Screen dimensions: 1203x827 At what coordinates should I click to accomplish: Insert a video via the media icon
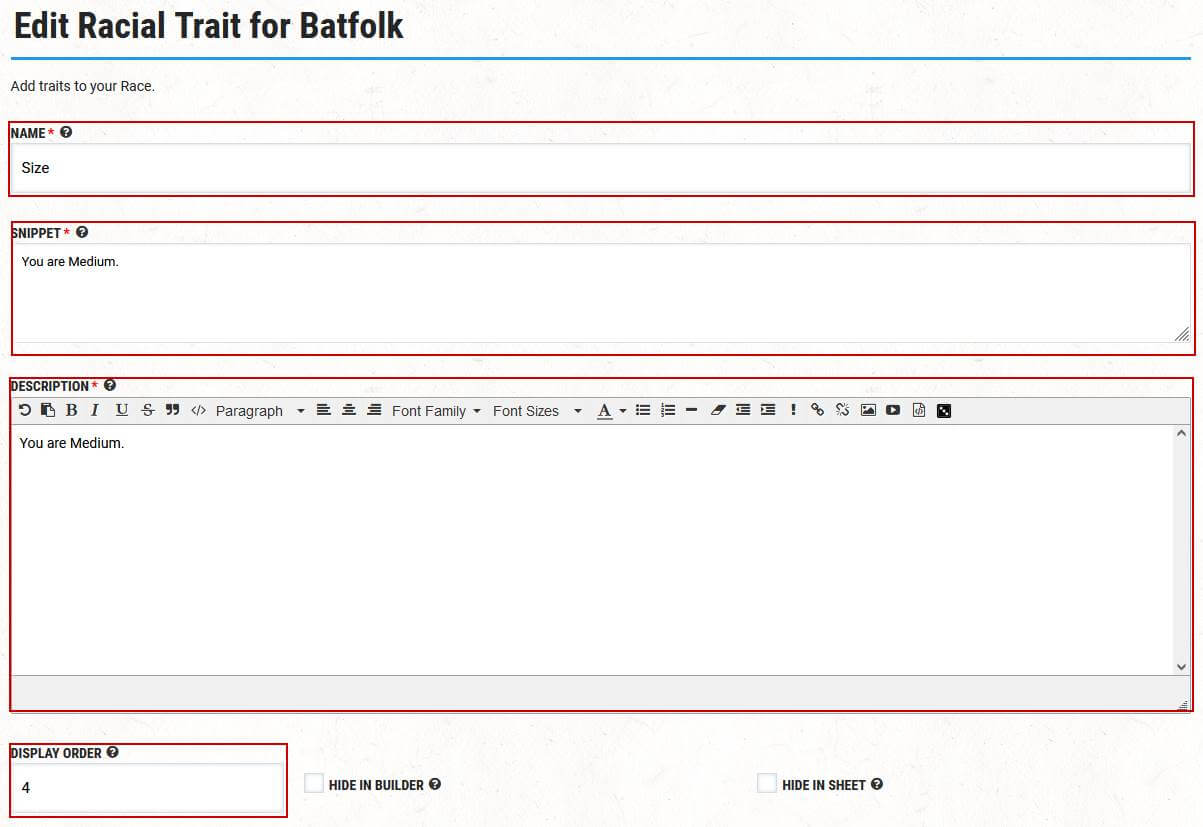tap(893, 410)
